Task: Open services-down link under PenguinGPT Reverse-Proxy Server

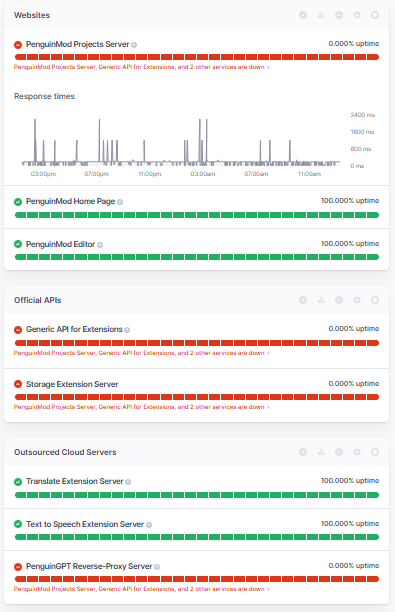Action: tap(141, 589)
